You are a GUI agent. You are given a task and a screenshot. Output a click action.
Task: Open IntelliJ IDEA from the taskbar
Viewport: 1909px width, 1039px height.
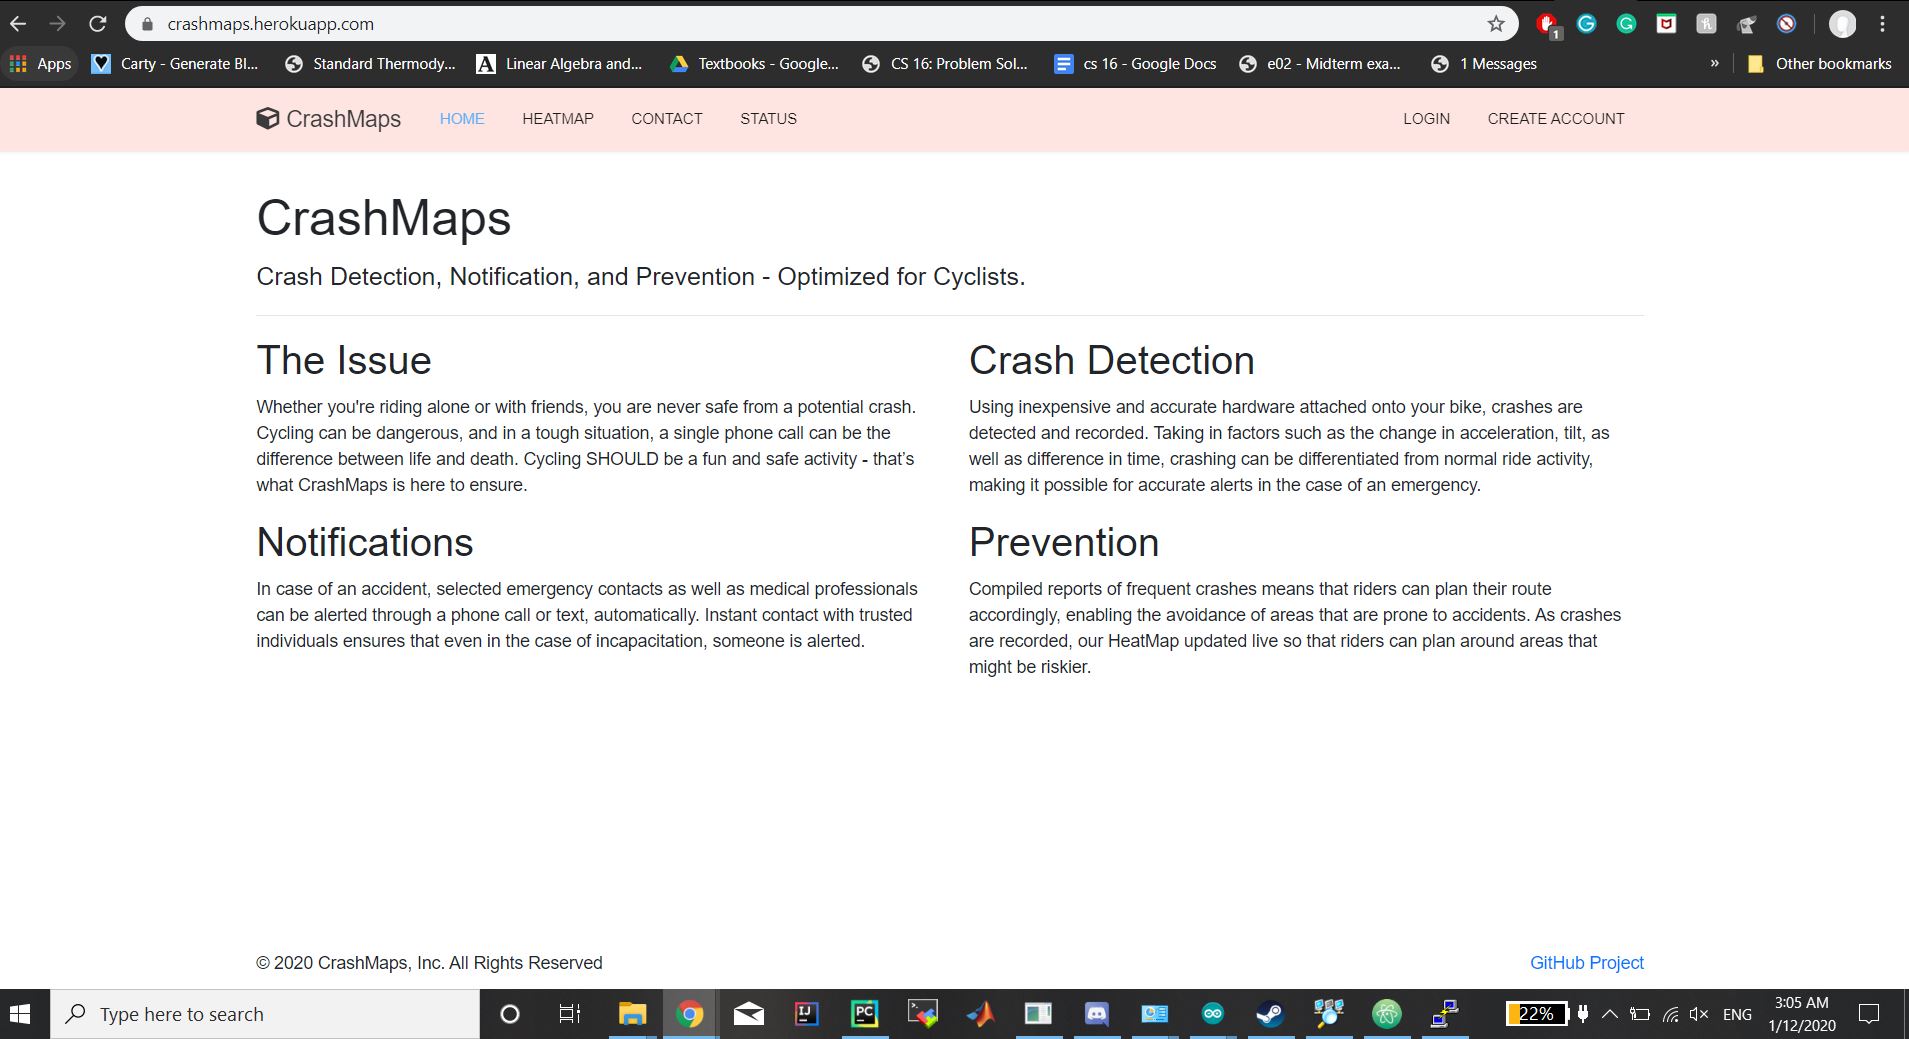(x=806, y=1014)
